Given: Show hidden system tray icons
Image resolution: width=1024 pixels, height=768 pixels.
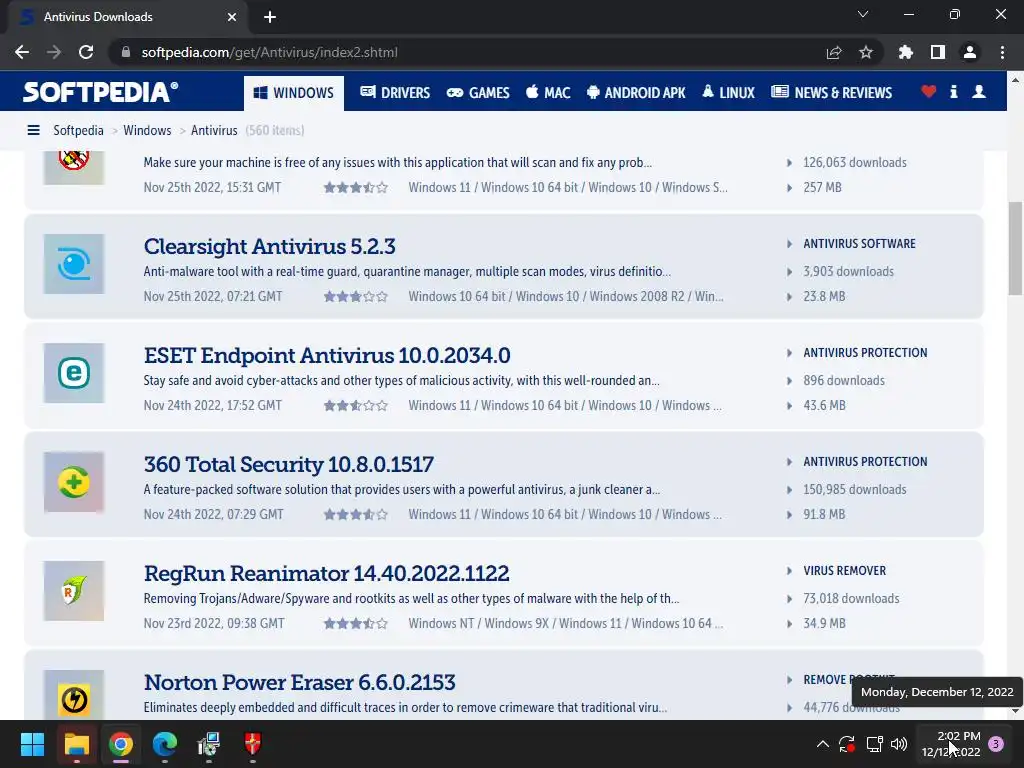Looking at the screenshot, I should pos(823,744).
